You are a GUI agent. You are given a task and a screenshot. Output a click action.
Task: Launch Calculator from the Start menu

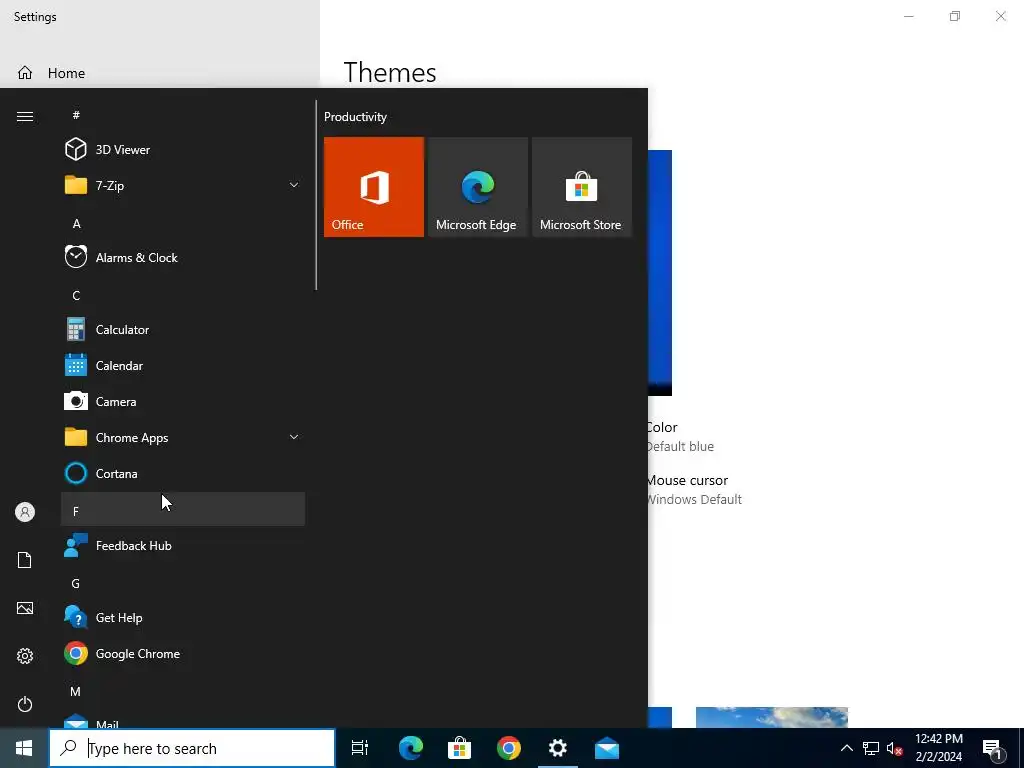click(x=183, y=330)
